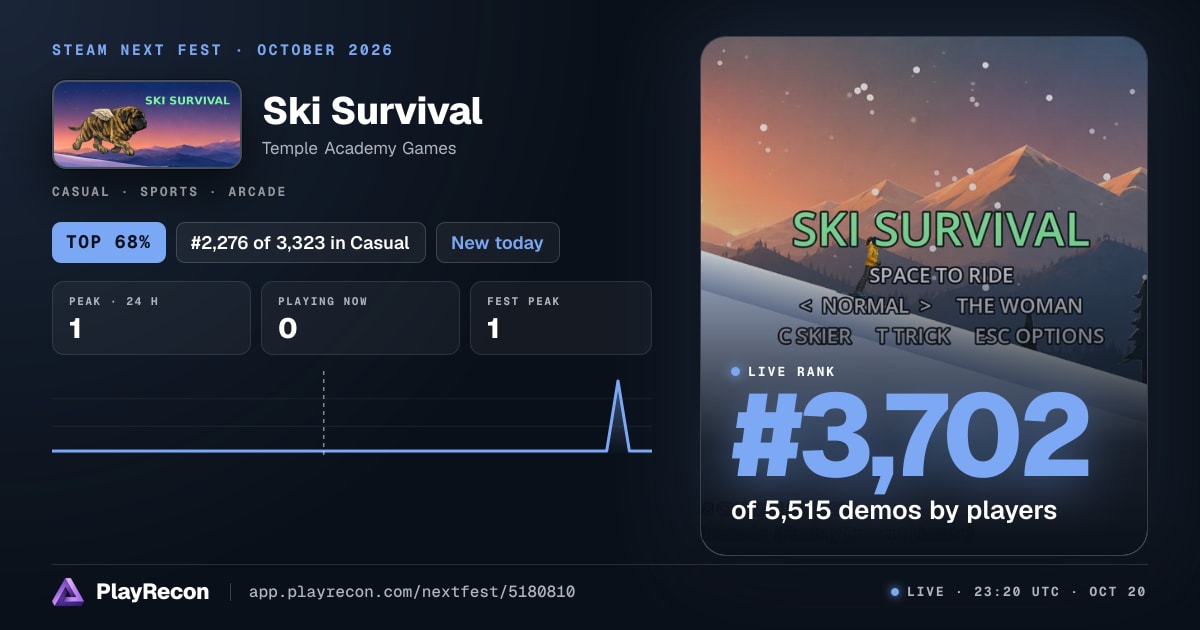Click the Temple Academy Games developer name
Screen dimensions: 1200x630
(359, 148)
